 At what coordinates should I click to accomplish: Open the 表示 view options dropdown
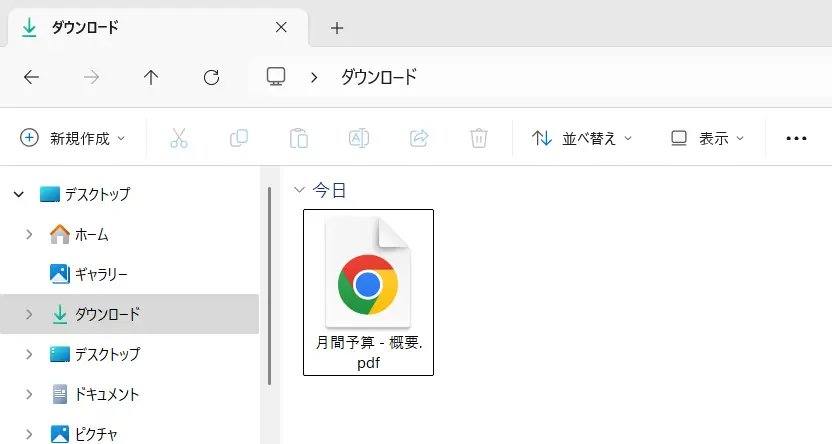pyautogui.click(x=707, y=138)
